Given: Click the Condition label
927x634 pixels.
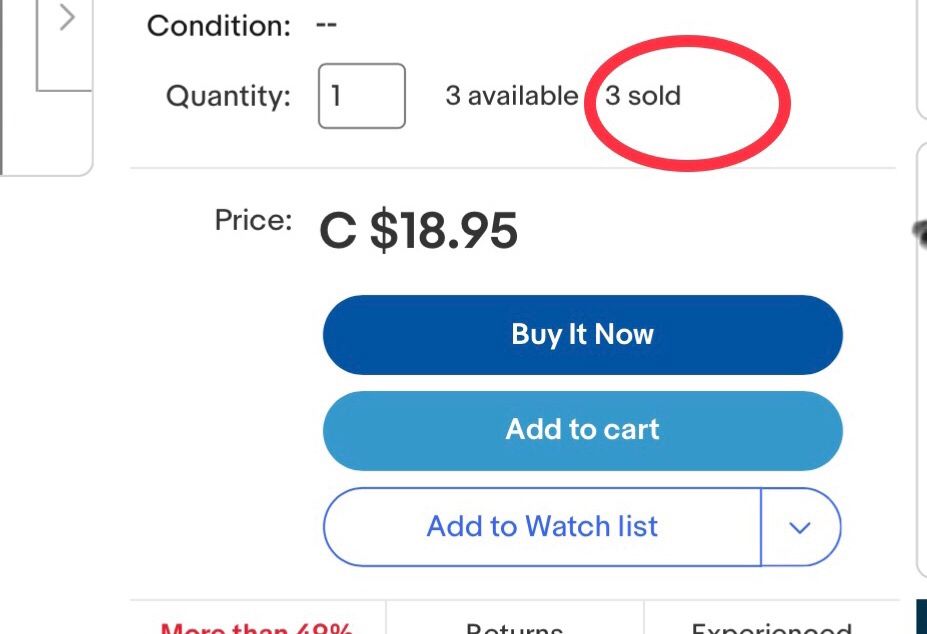Looking at the screenshot, I should (x=219, y=25).
